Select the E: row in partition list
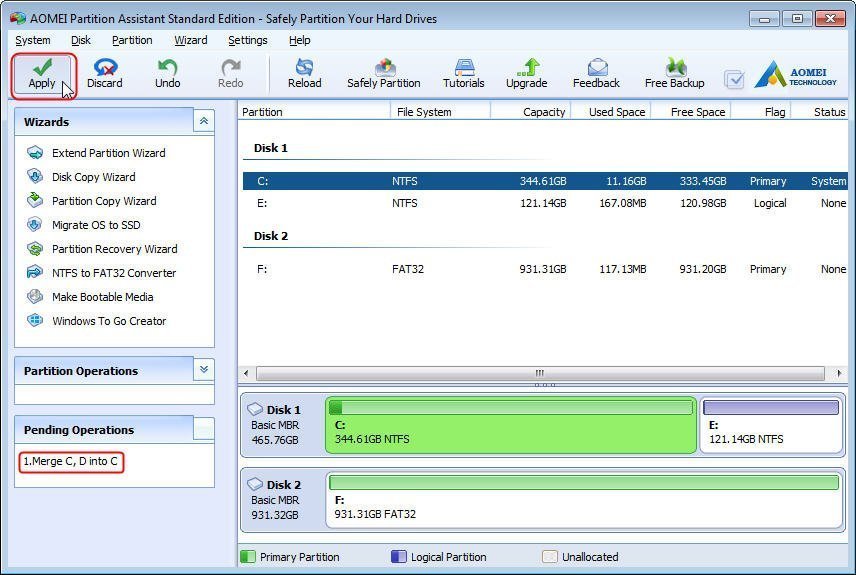This screenshot has width=856, height=575. coord(545,203)
